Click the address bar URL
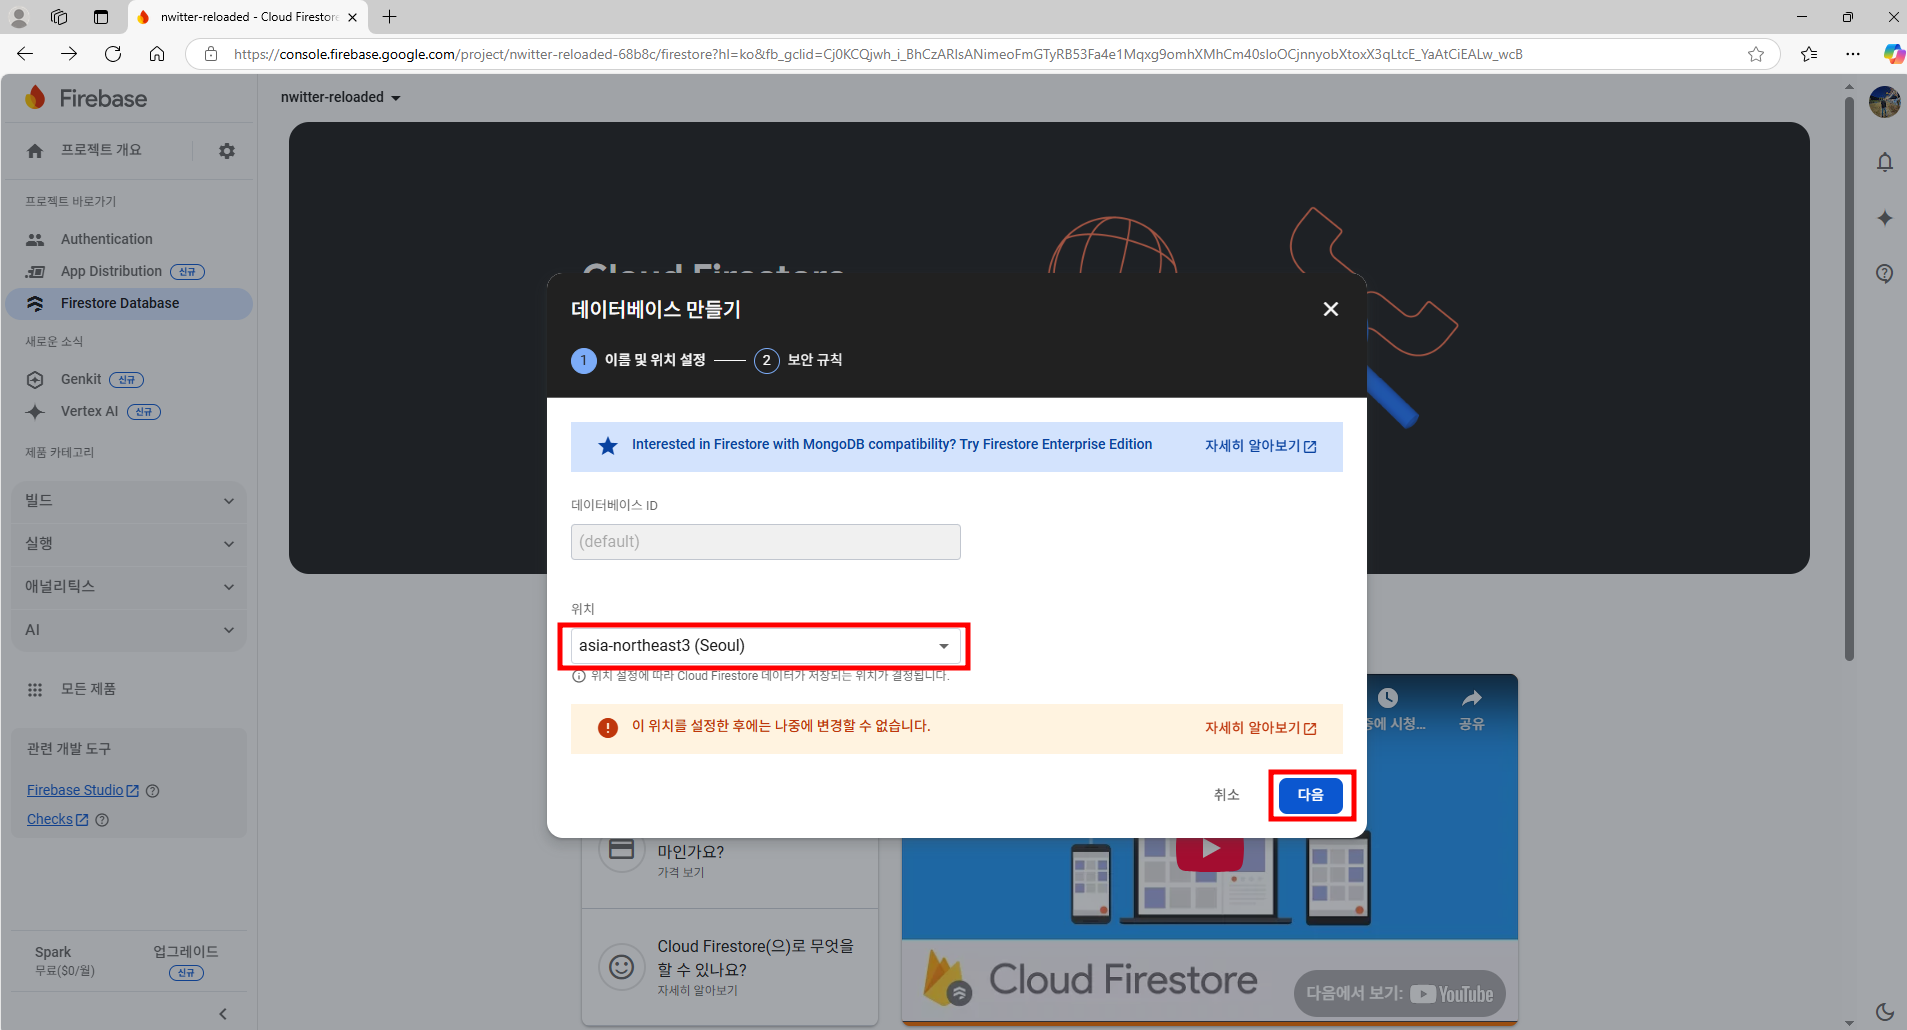The image size is (1907, 1030). coord(878,54)
